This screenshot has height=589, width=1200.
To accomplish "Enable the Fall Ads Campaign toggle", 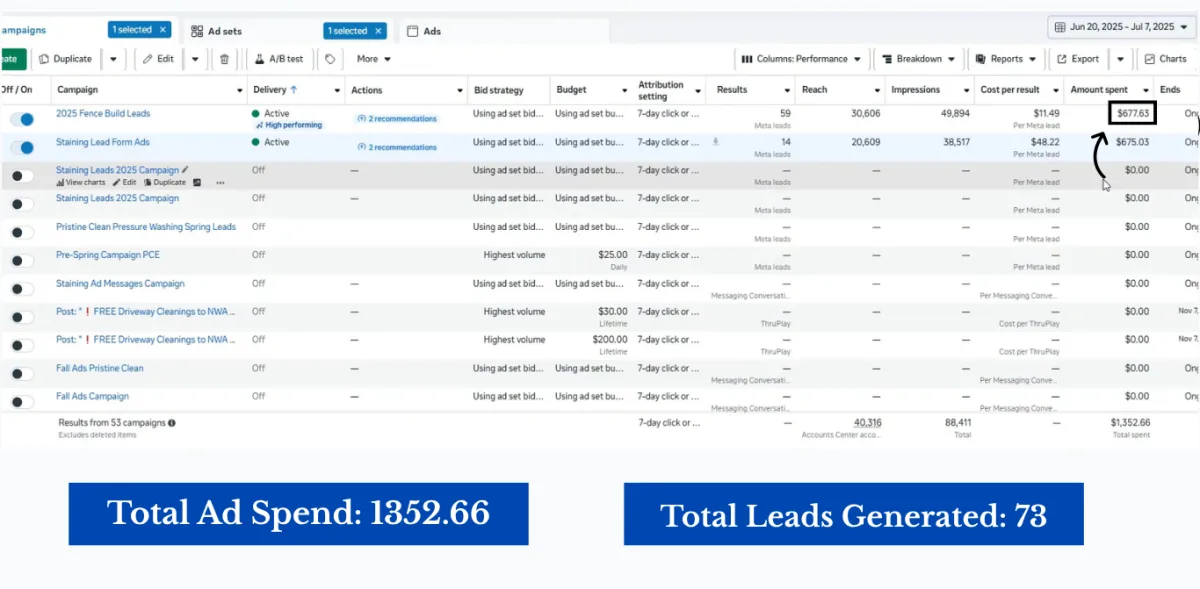I will 21,401.
